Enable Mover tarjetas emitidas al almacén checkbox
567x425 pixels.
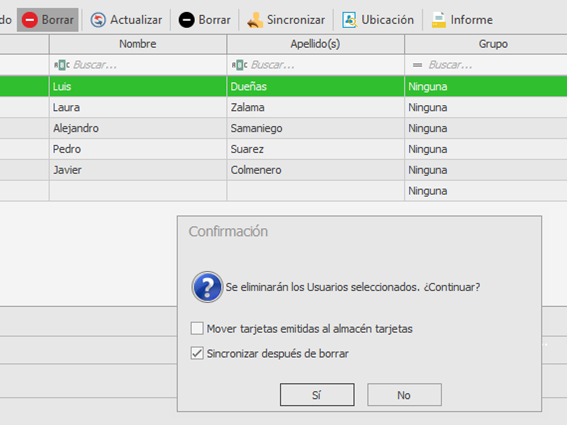pyautogui.click(x=197, y=328)
